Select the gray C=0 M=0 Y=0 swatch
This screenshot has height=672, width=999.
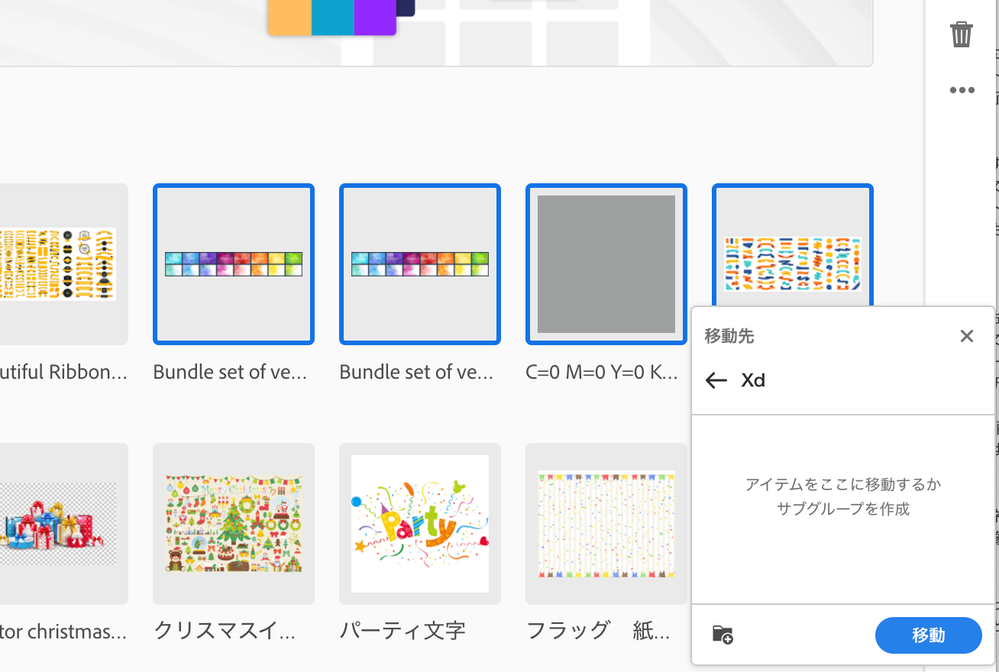pos(606,264)
